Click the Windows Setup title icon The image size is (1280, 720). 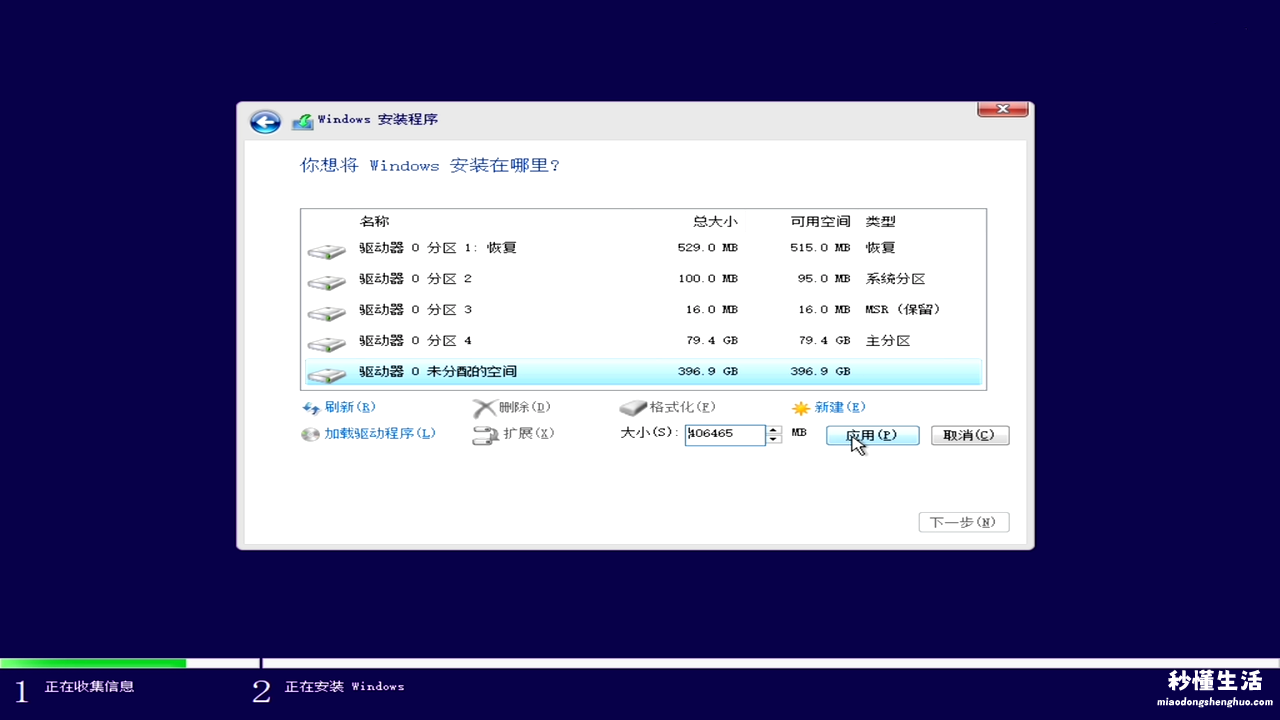point(302,121)
